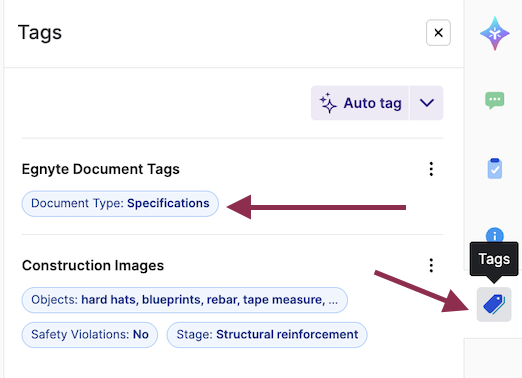This screenshot has width=522, height=378.
Task: Click the Stage: Structural reinforcement tag
Action: (x=267, y=335)
